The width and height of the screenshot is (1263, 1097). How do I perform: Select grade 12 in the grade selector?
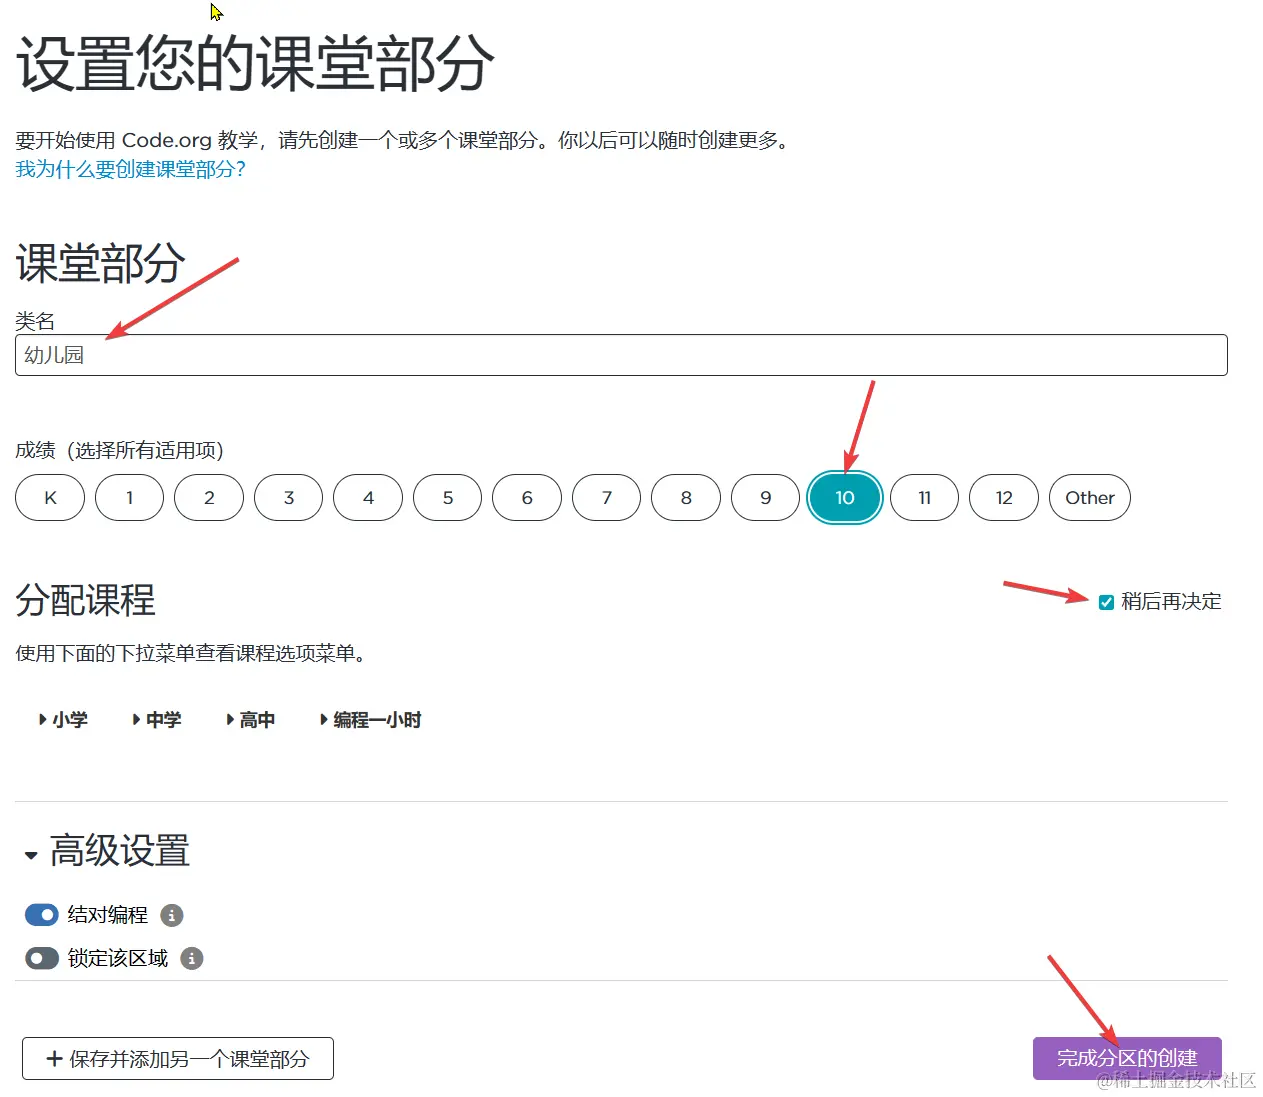(1003, 497)
